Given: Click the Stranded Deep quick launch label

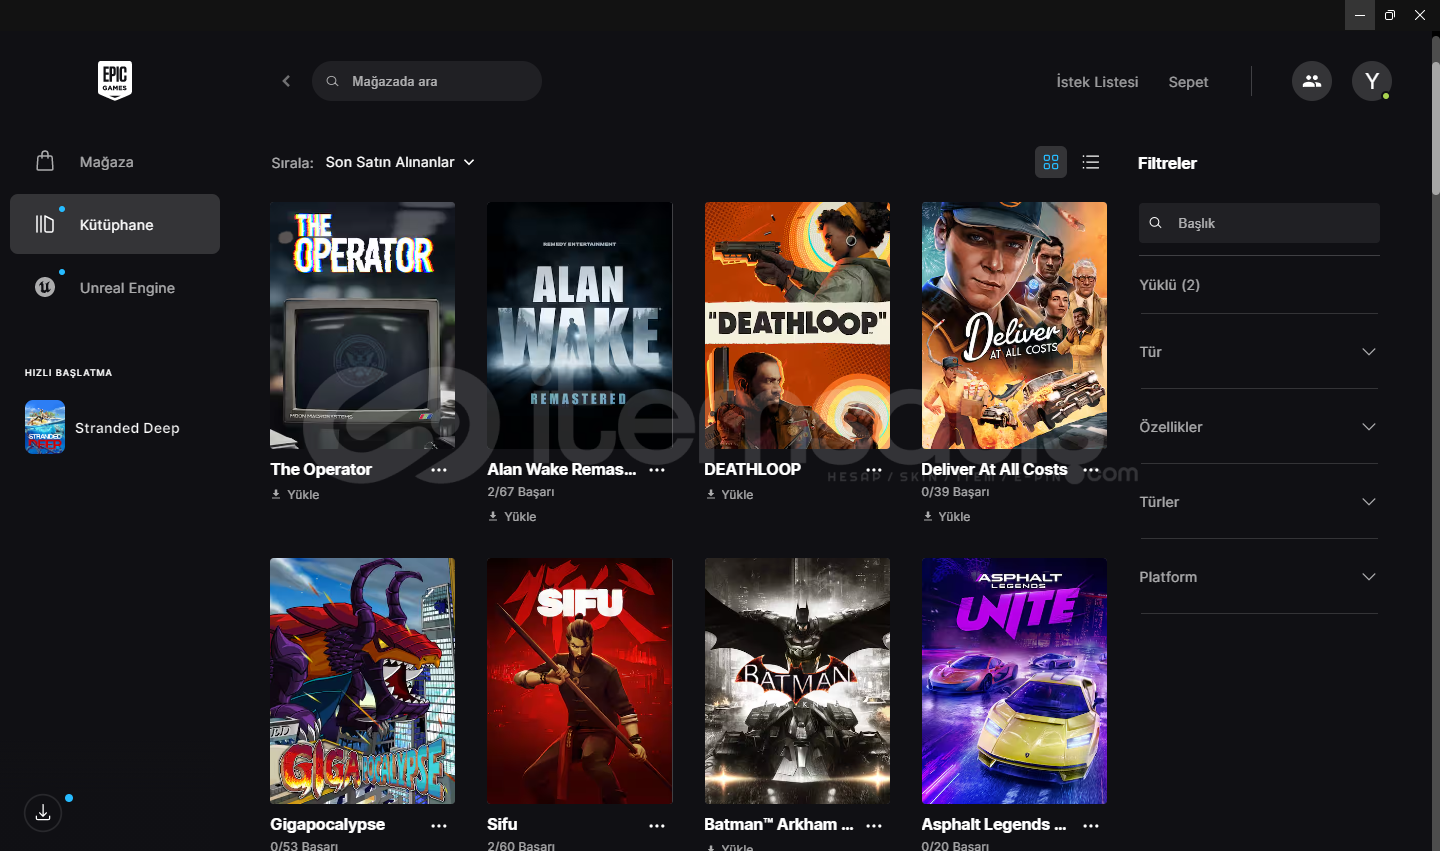Looking at the screenshot, I should coord(127,428).
